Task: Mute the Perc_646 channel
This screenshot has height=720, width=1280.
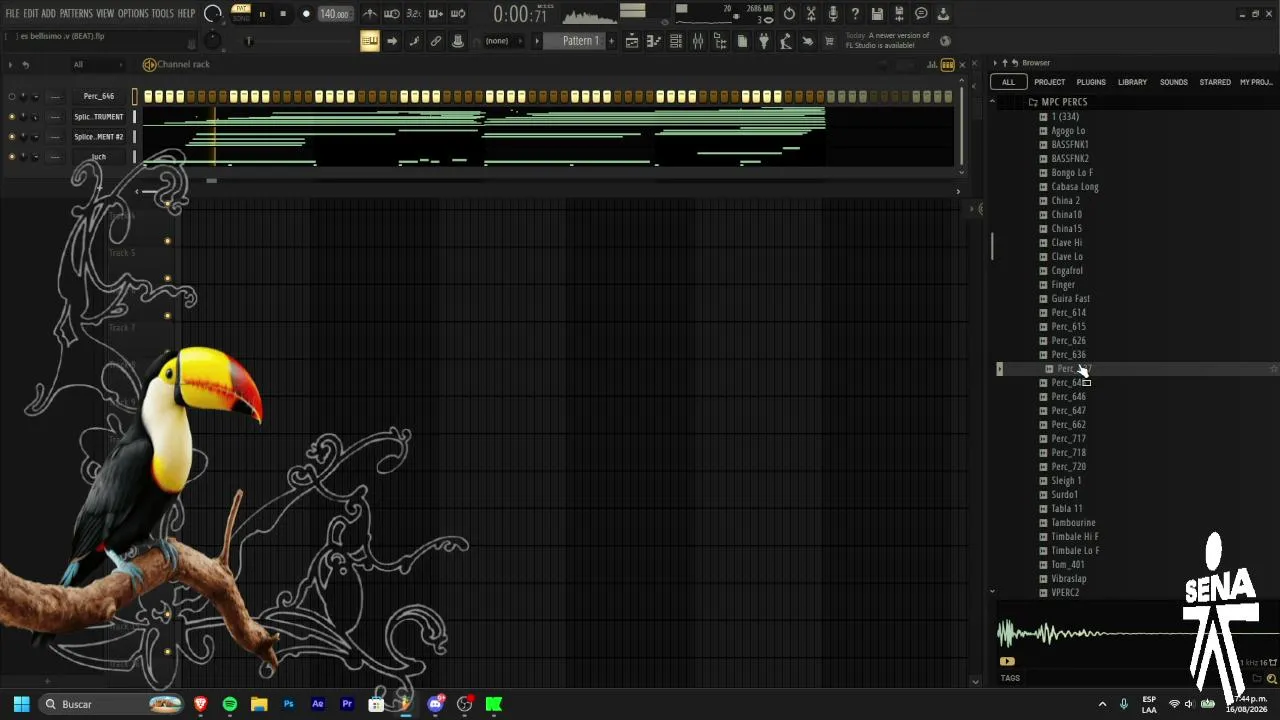Action: pos(12,97)
